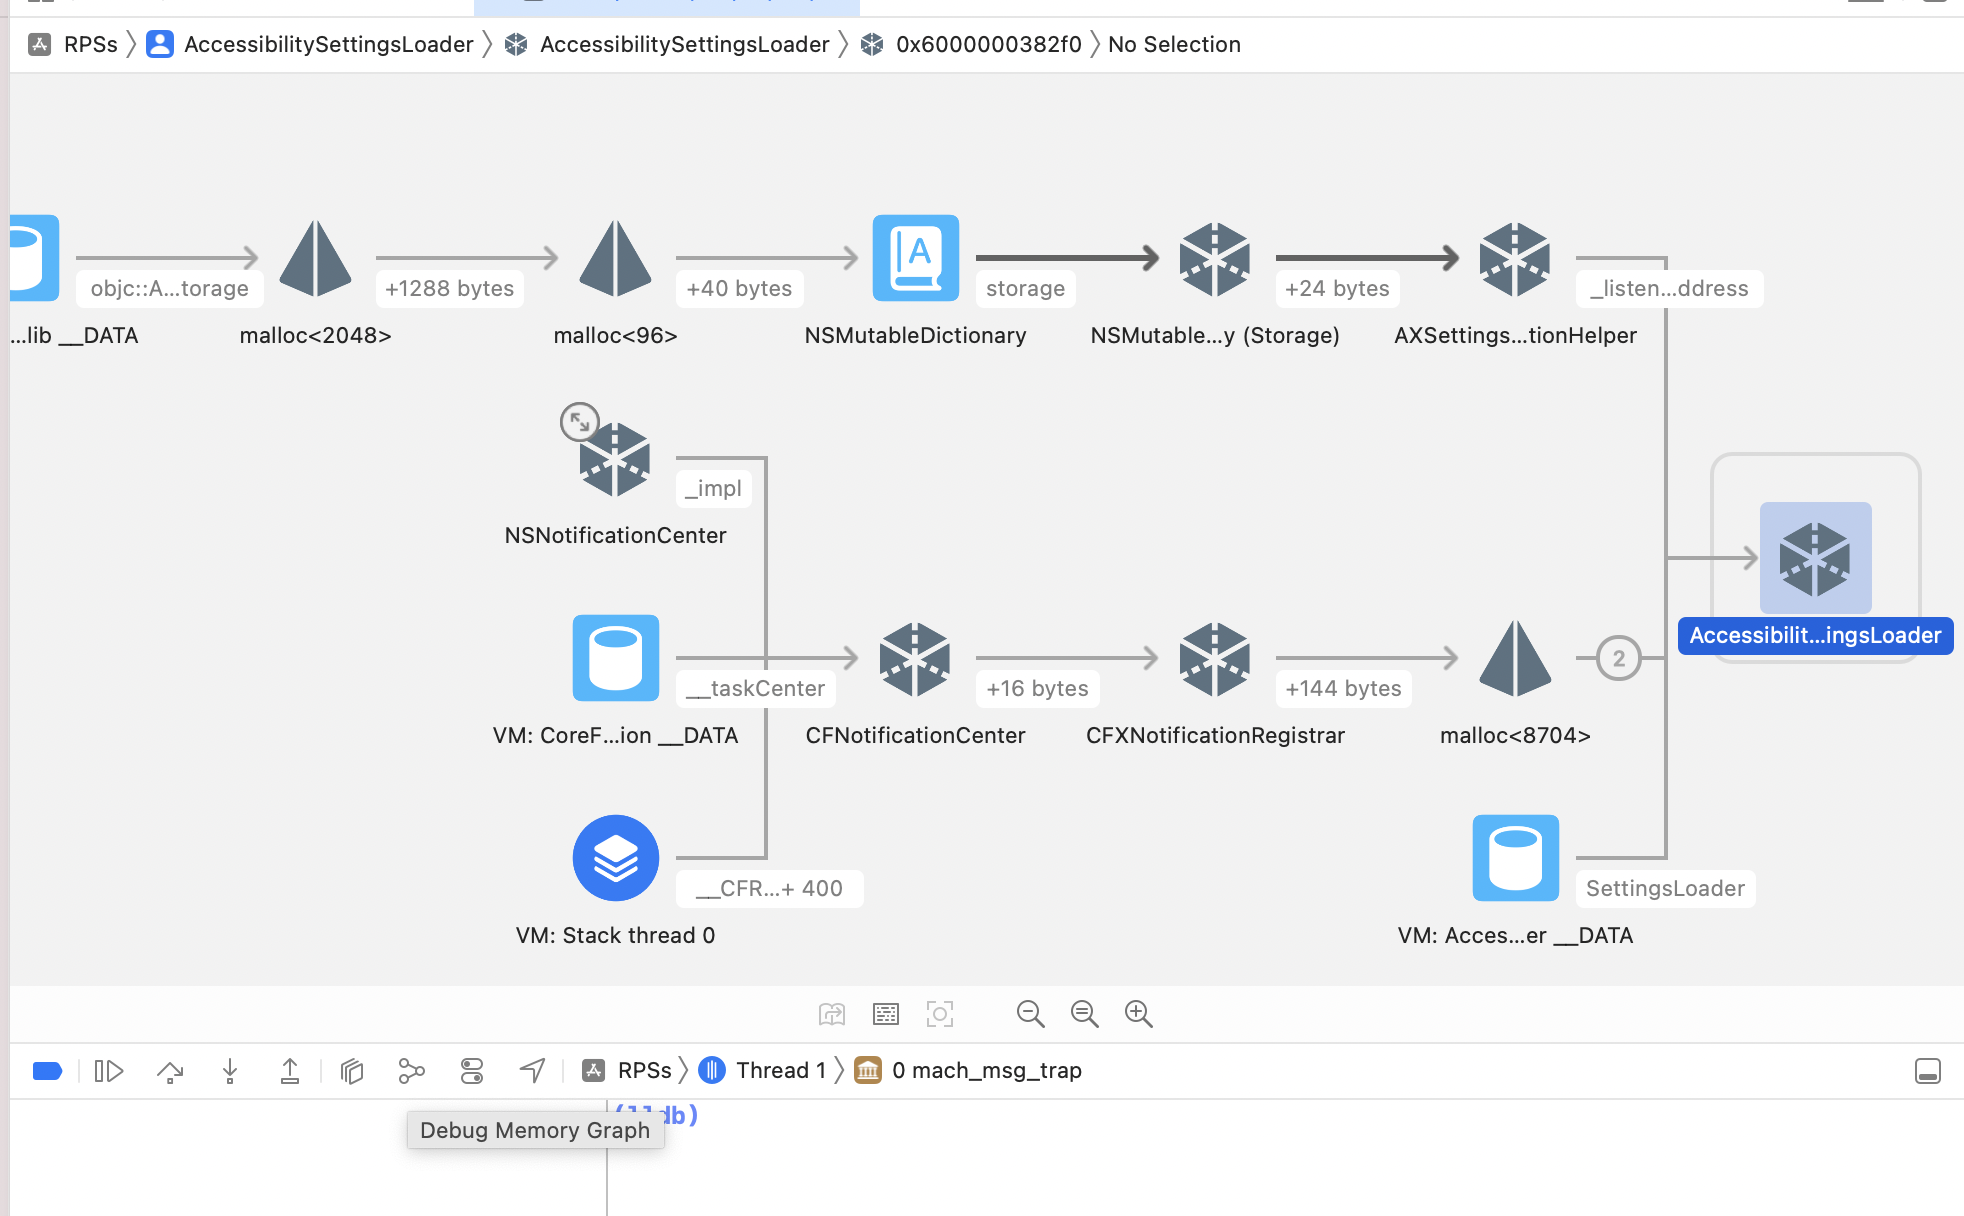Click Step Out debug button
This screenshot has height=1216, width=1964.
(290, 1071)
